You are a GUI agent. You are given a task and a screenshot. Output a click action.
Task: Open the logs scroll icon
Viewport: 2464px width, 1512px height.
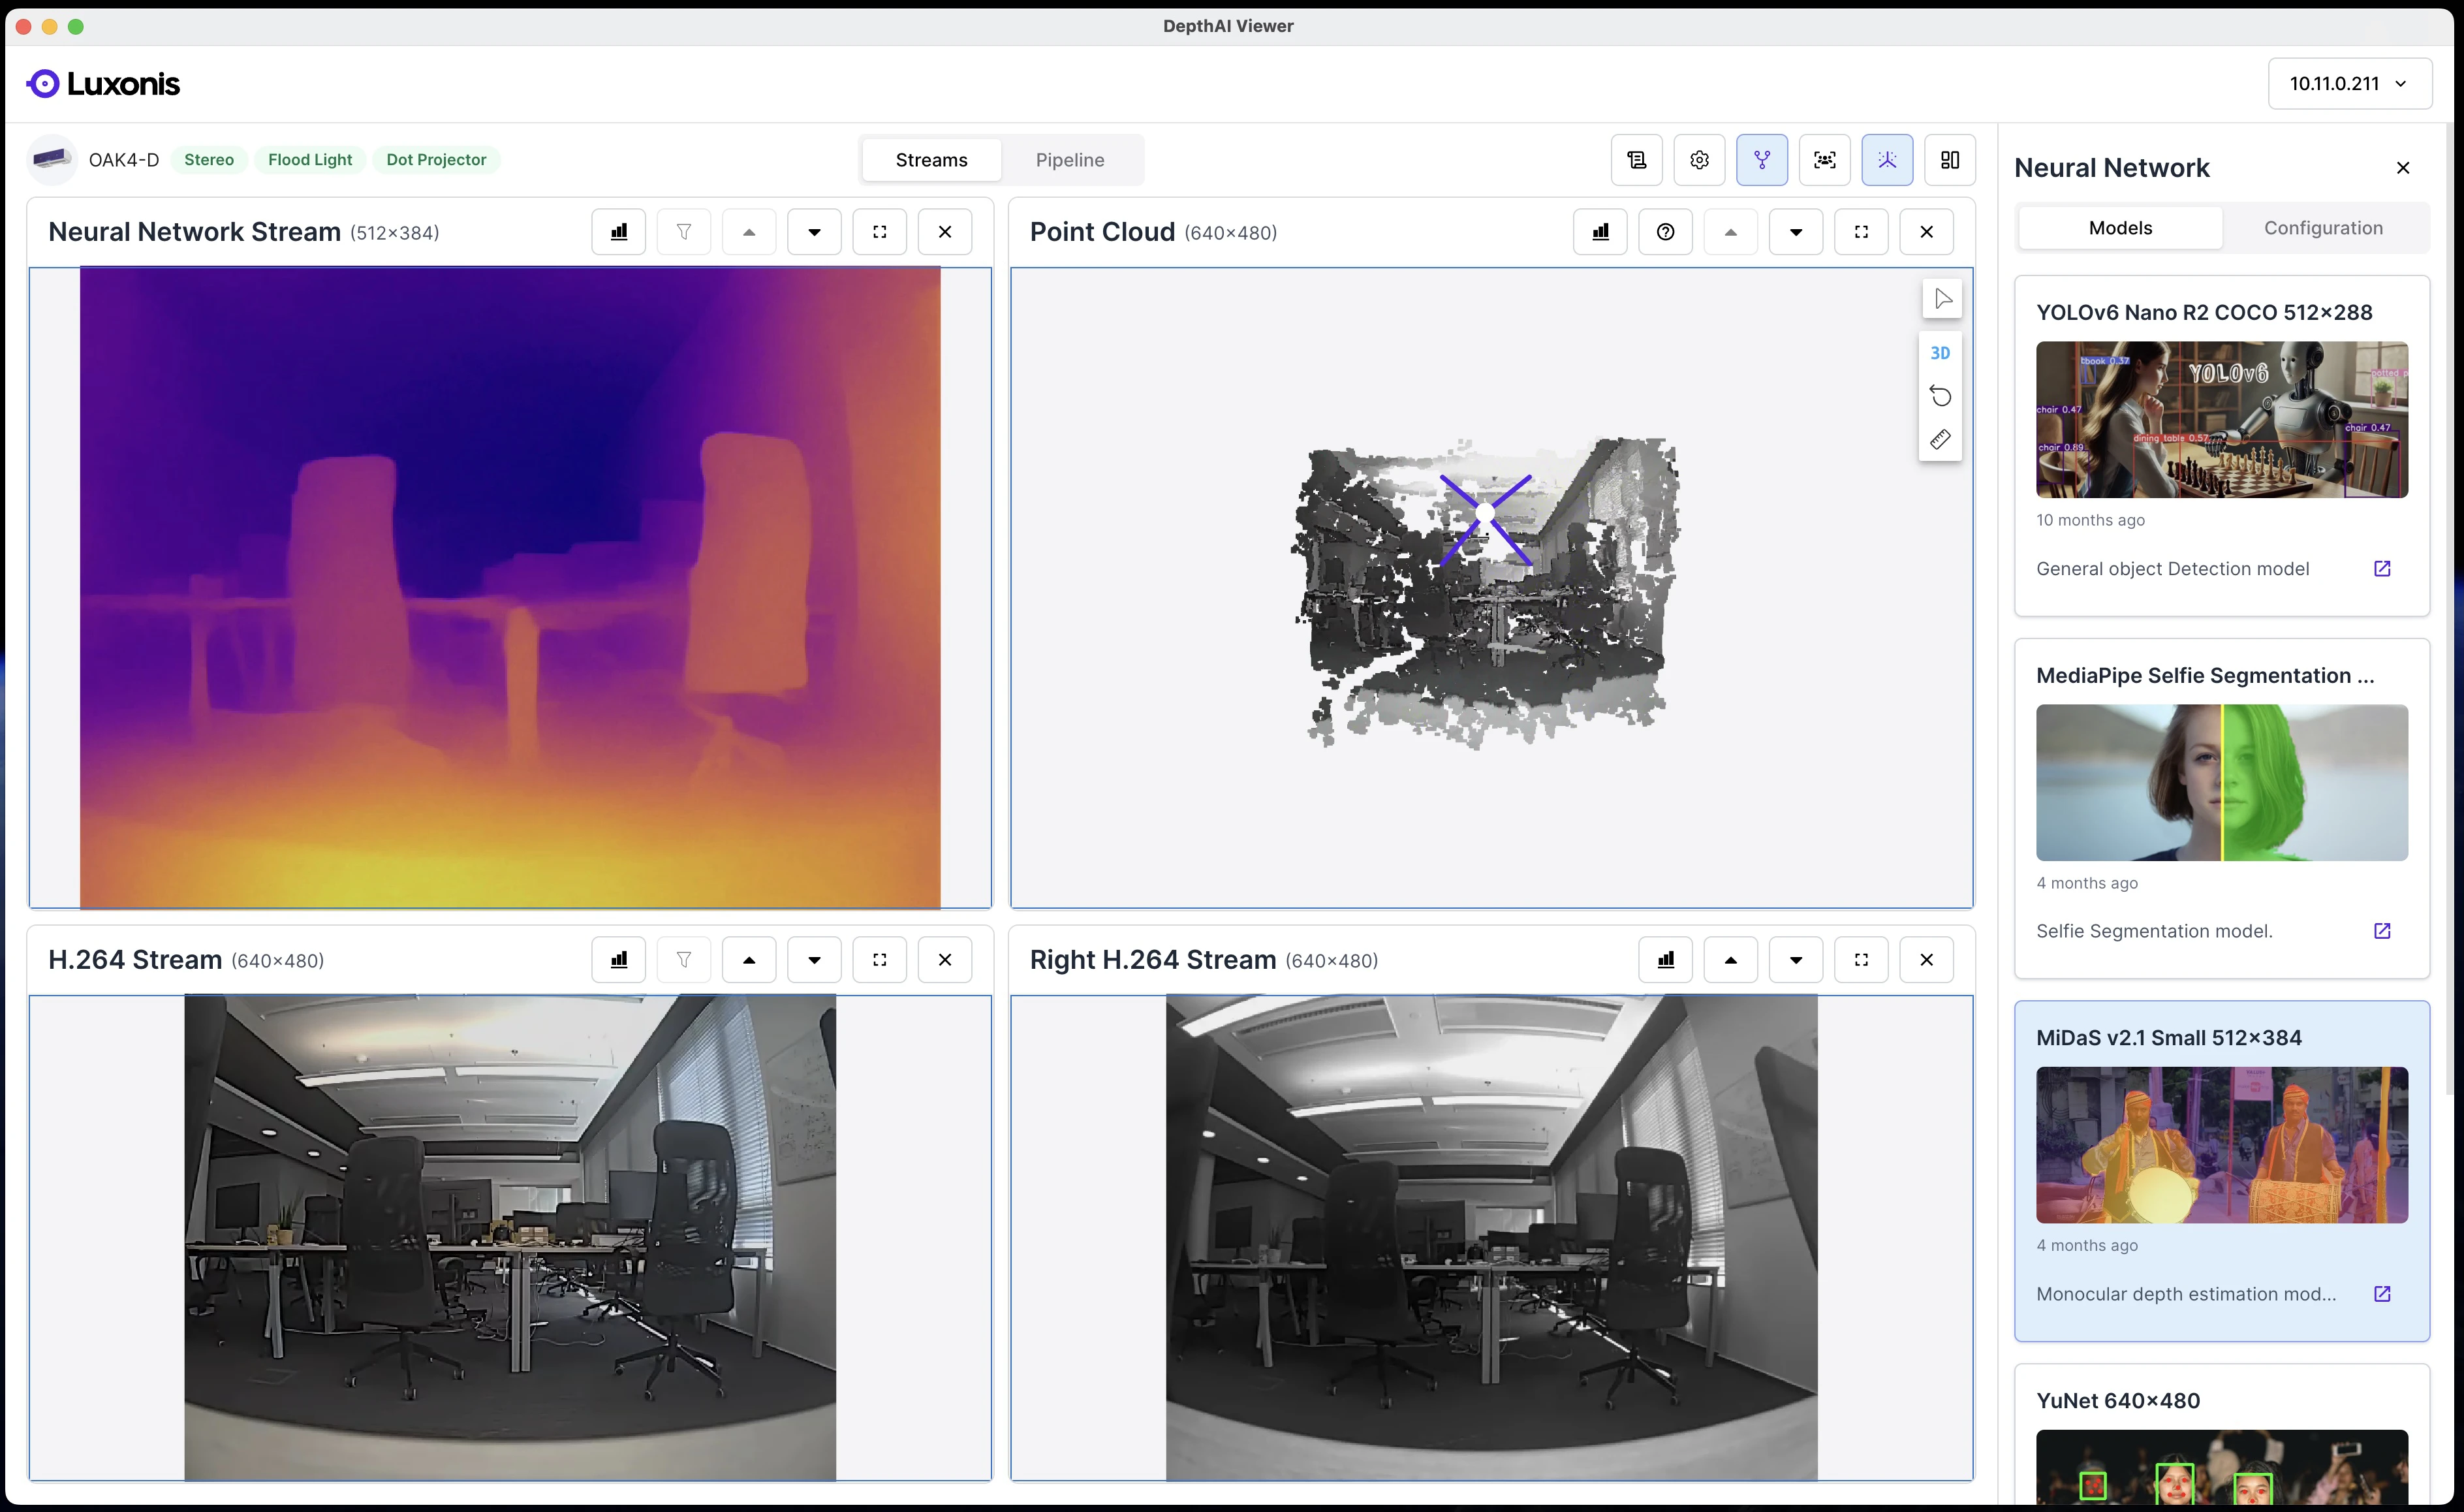click(1636, 160)
